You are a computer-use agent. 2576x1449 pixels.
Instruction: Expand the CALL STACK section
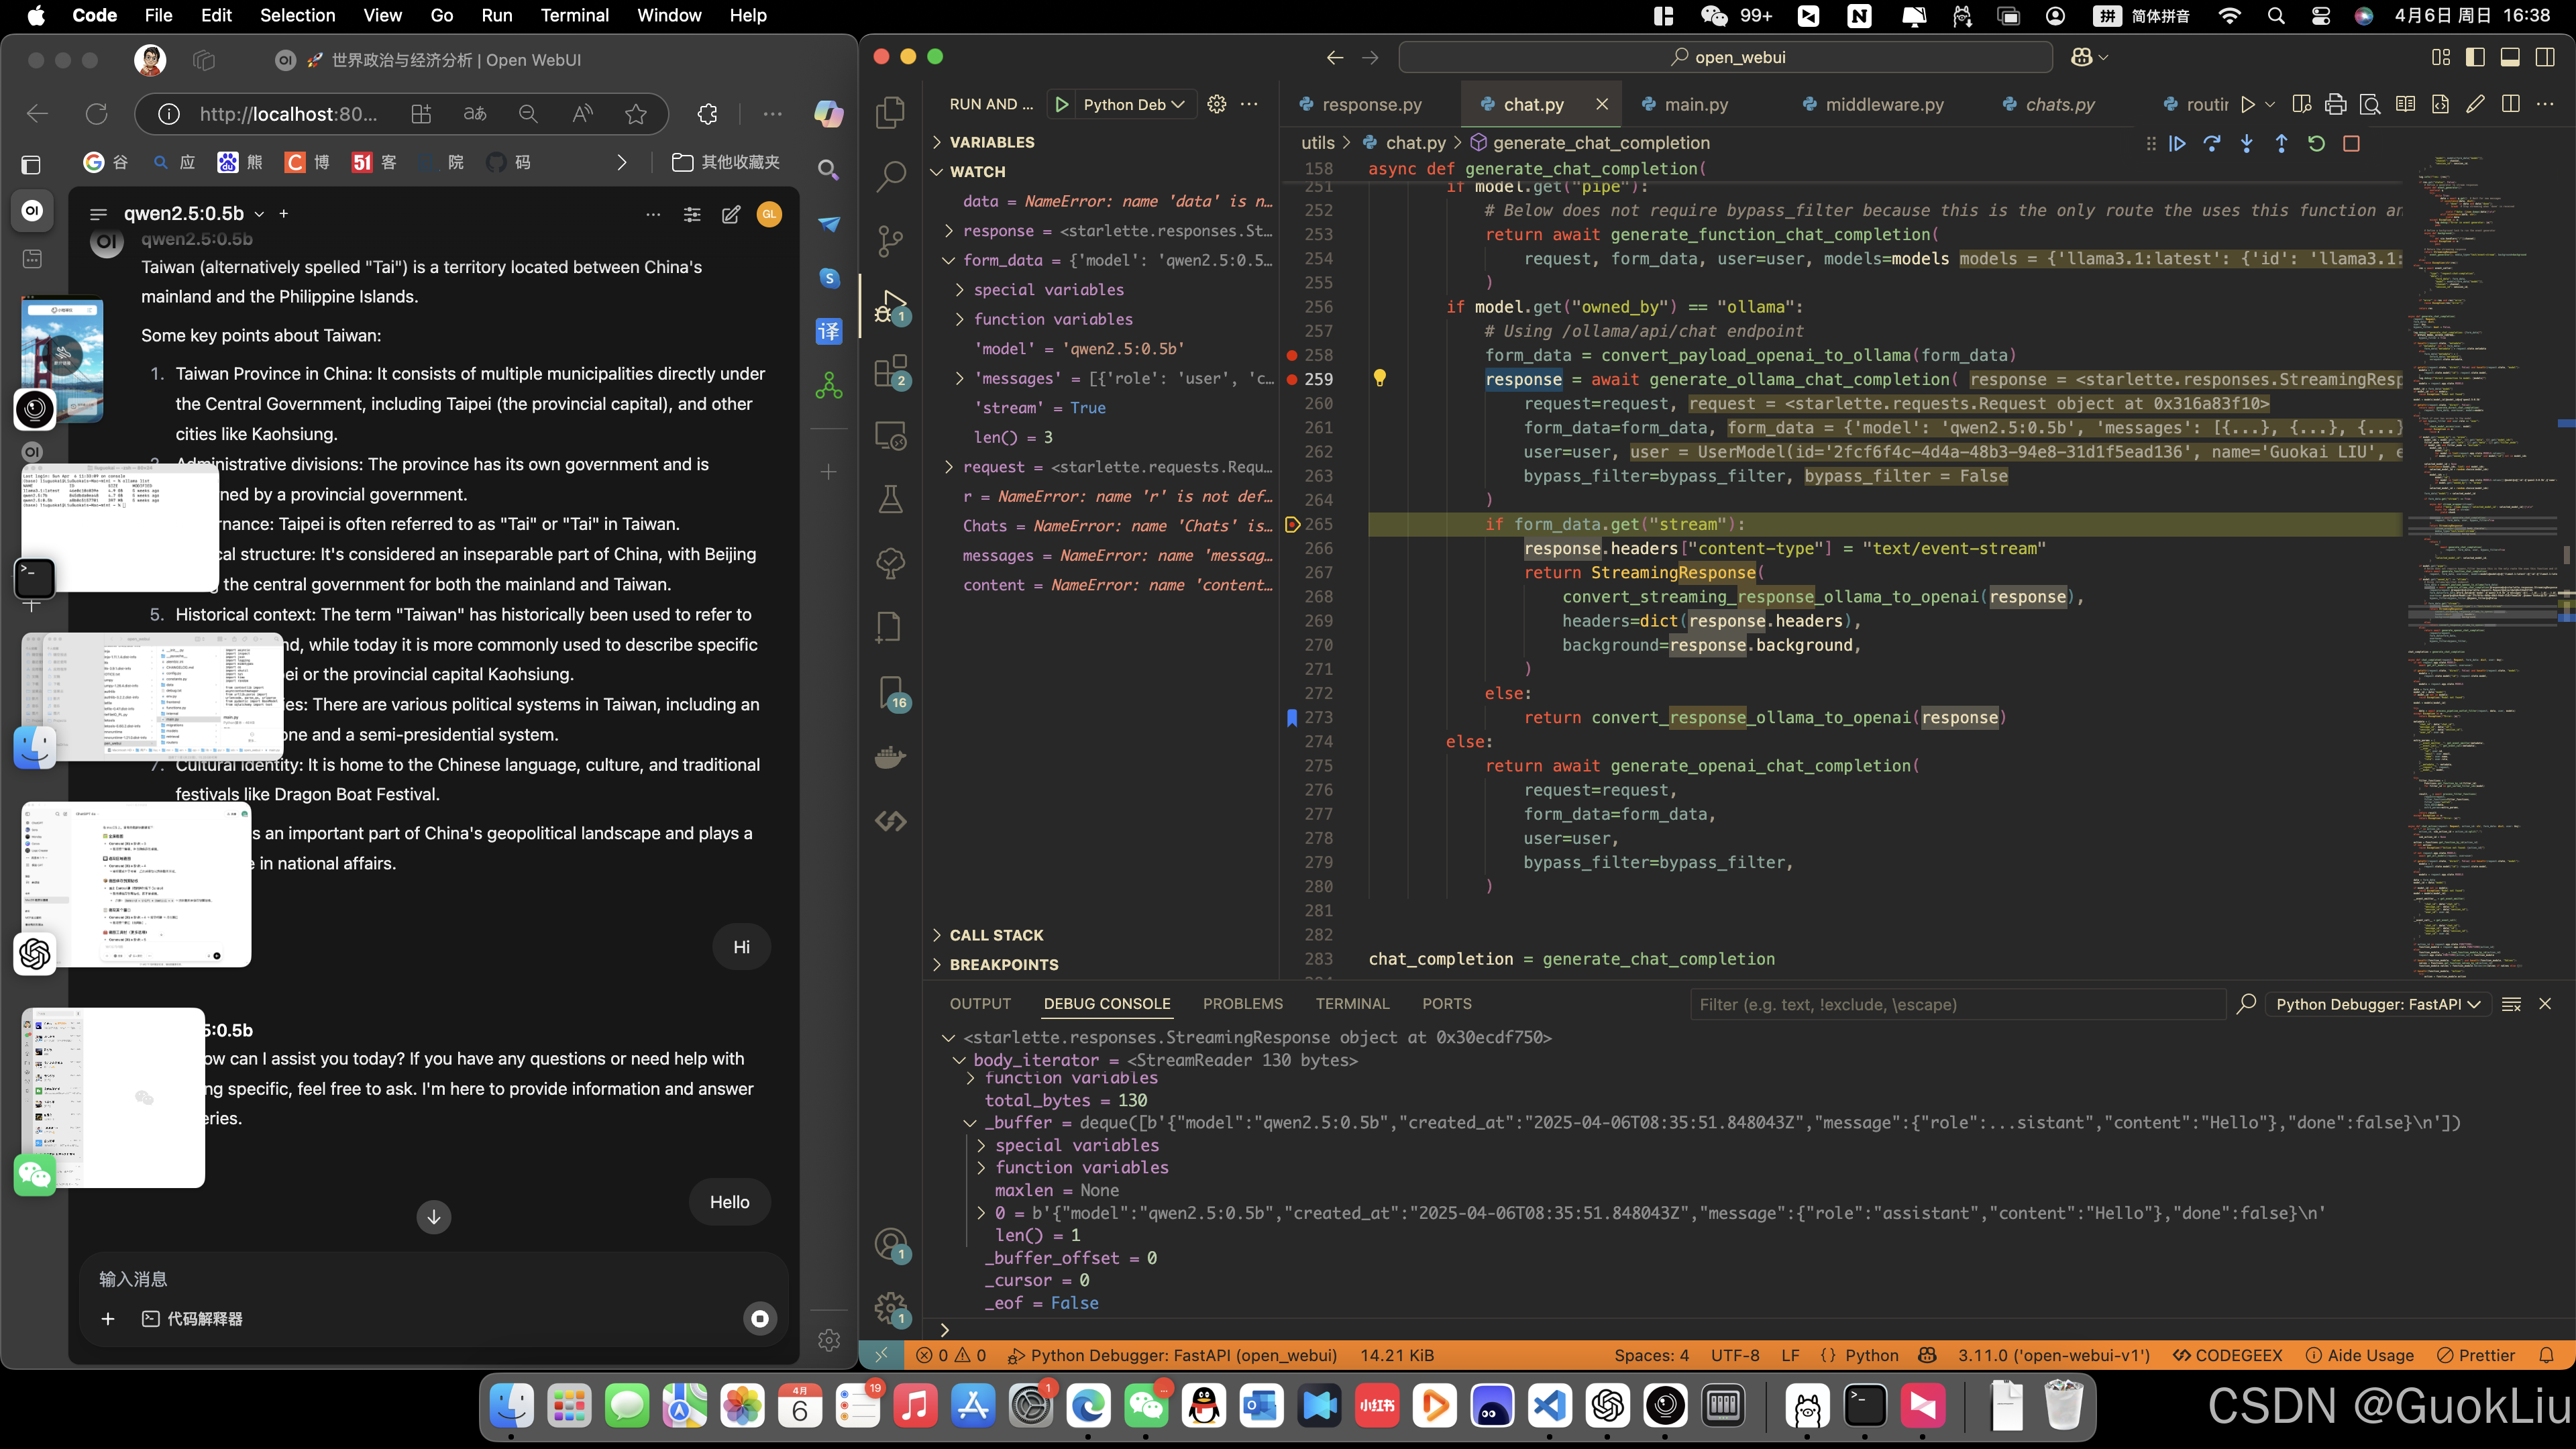[x=995, y=935]
